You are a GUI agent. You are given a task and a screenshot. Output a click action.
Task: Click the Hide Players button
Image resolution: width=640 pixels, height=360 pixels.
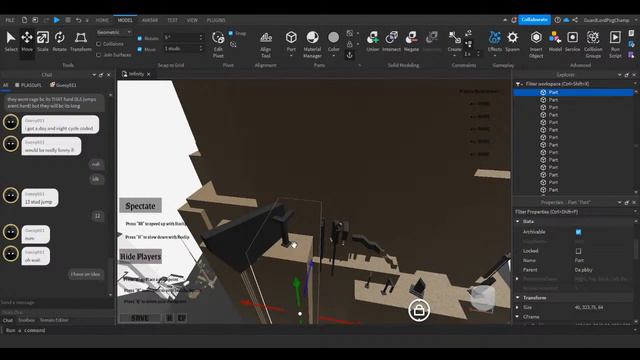coord(140,256)
